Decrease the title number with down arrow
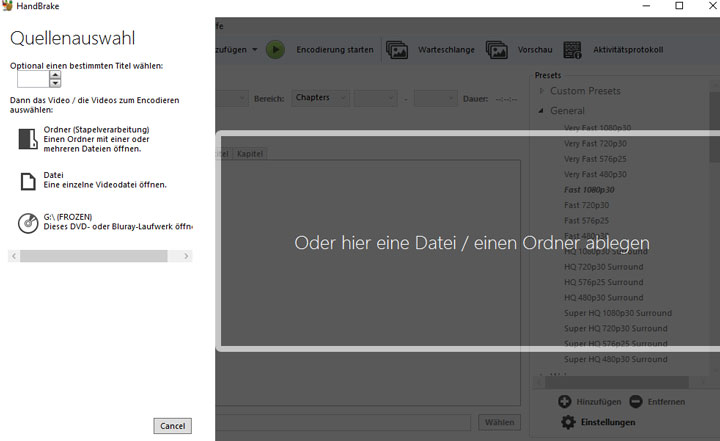The width and height of the screenshot is (720, 441). point(55,83)
